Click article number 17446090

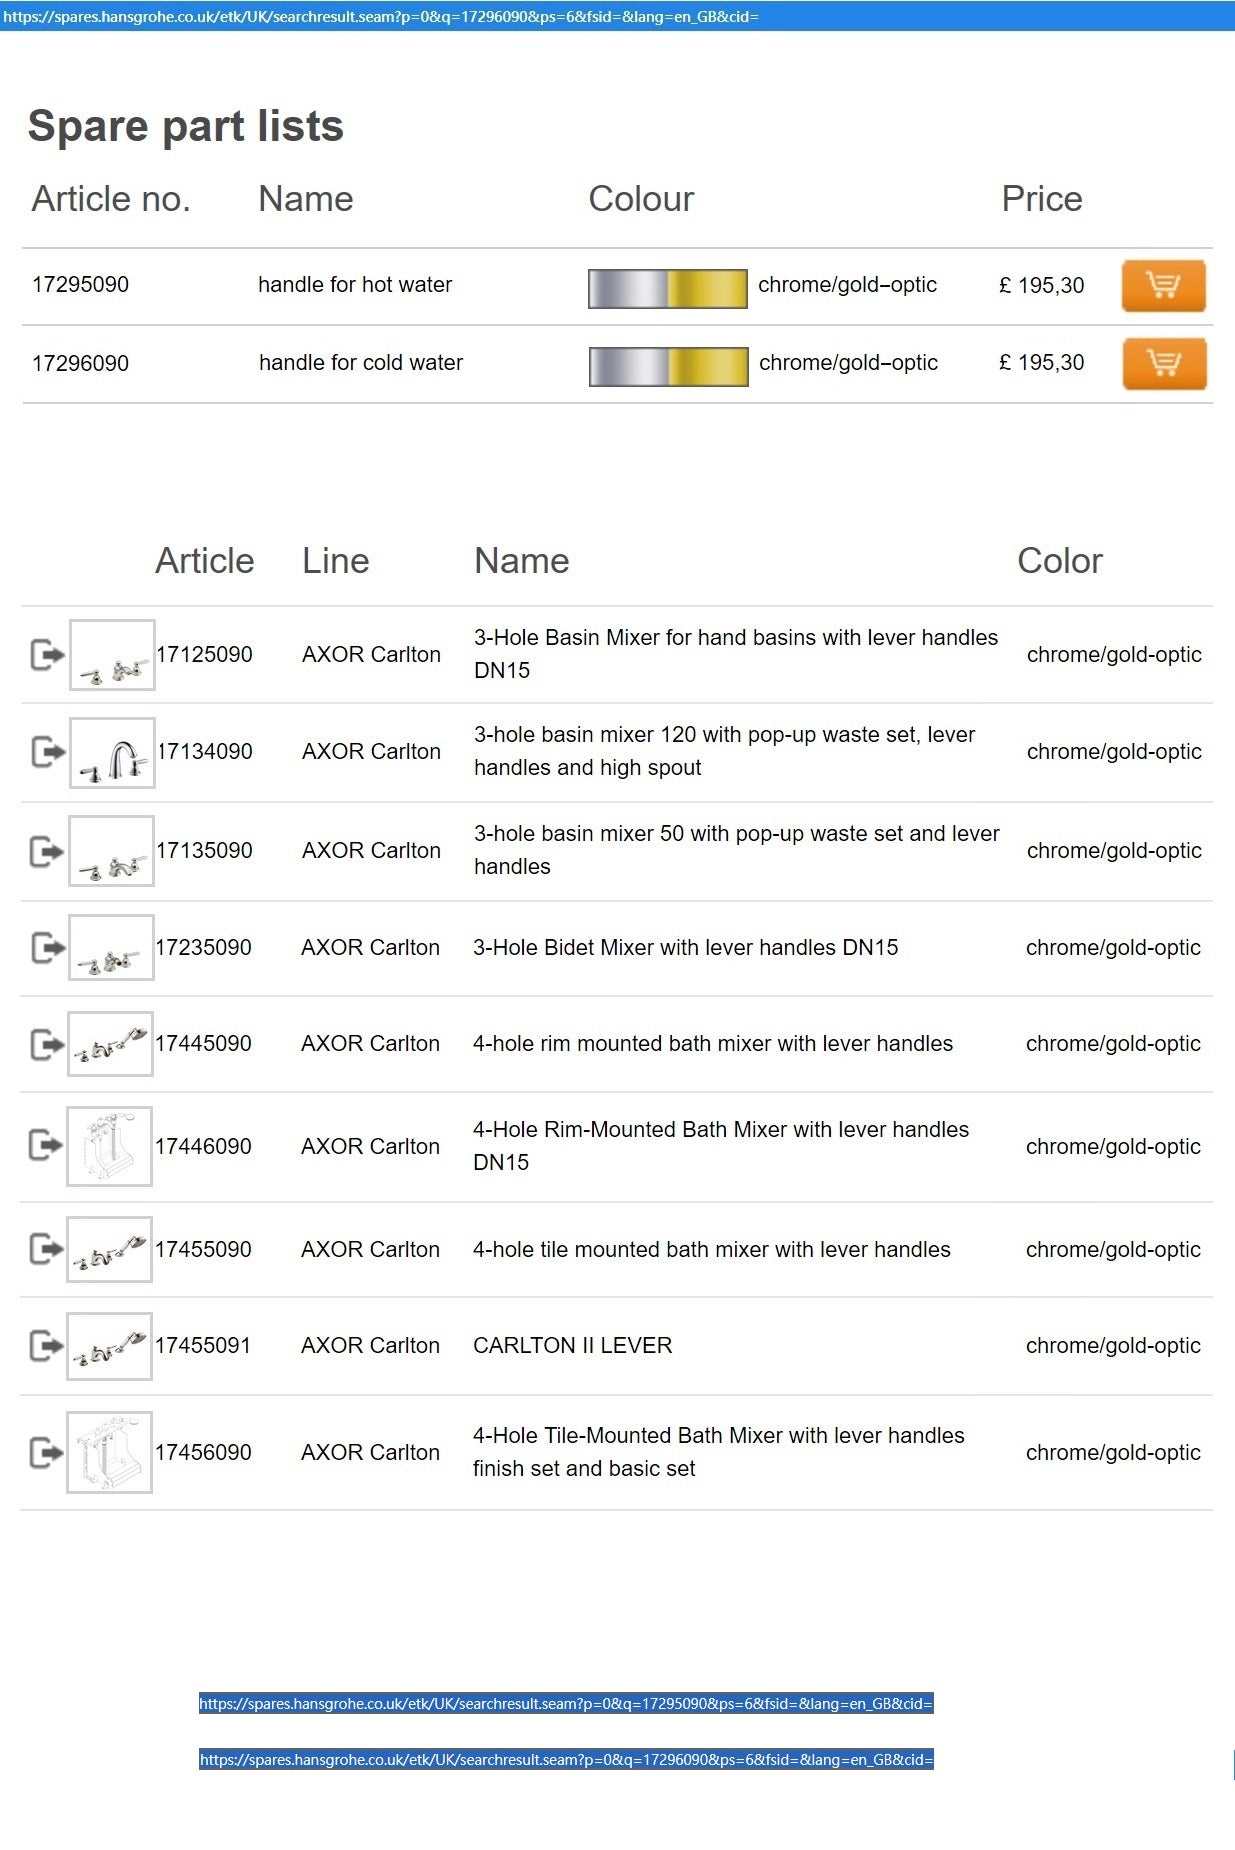click(x=203, y=1147)
